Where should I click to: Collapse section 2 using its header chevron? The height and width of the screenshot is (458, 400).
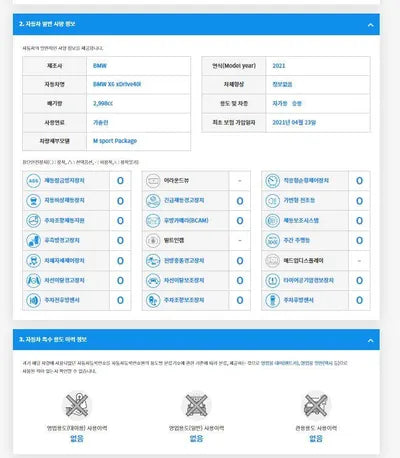click(x=370, y=25)
